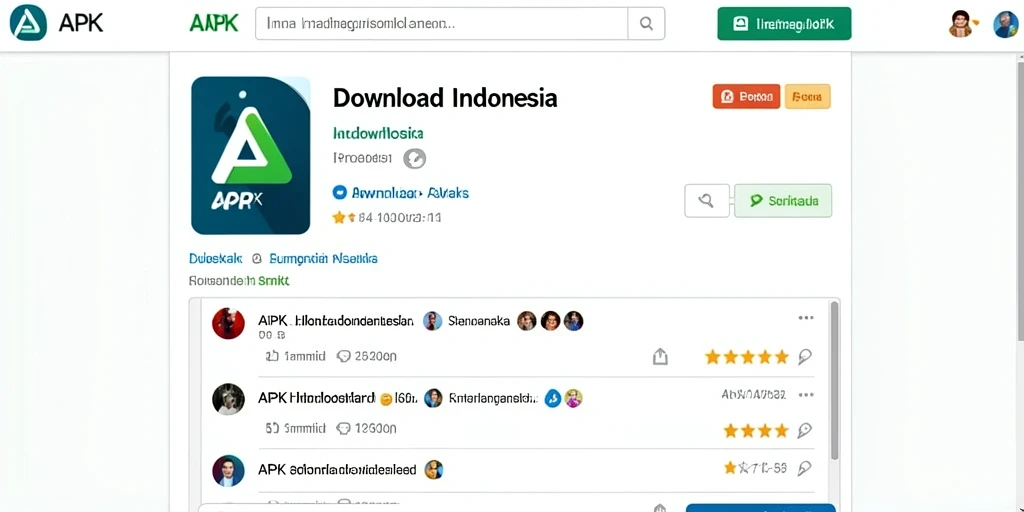Click the yellow Fcoa button
The height and width of the screenshot is (512, 1024).
point(807,97)
